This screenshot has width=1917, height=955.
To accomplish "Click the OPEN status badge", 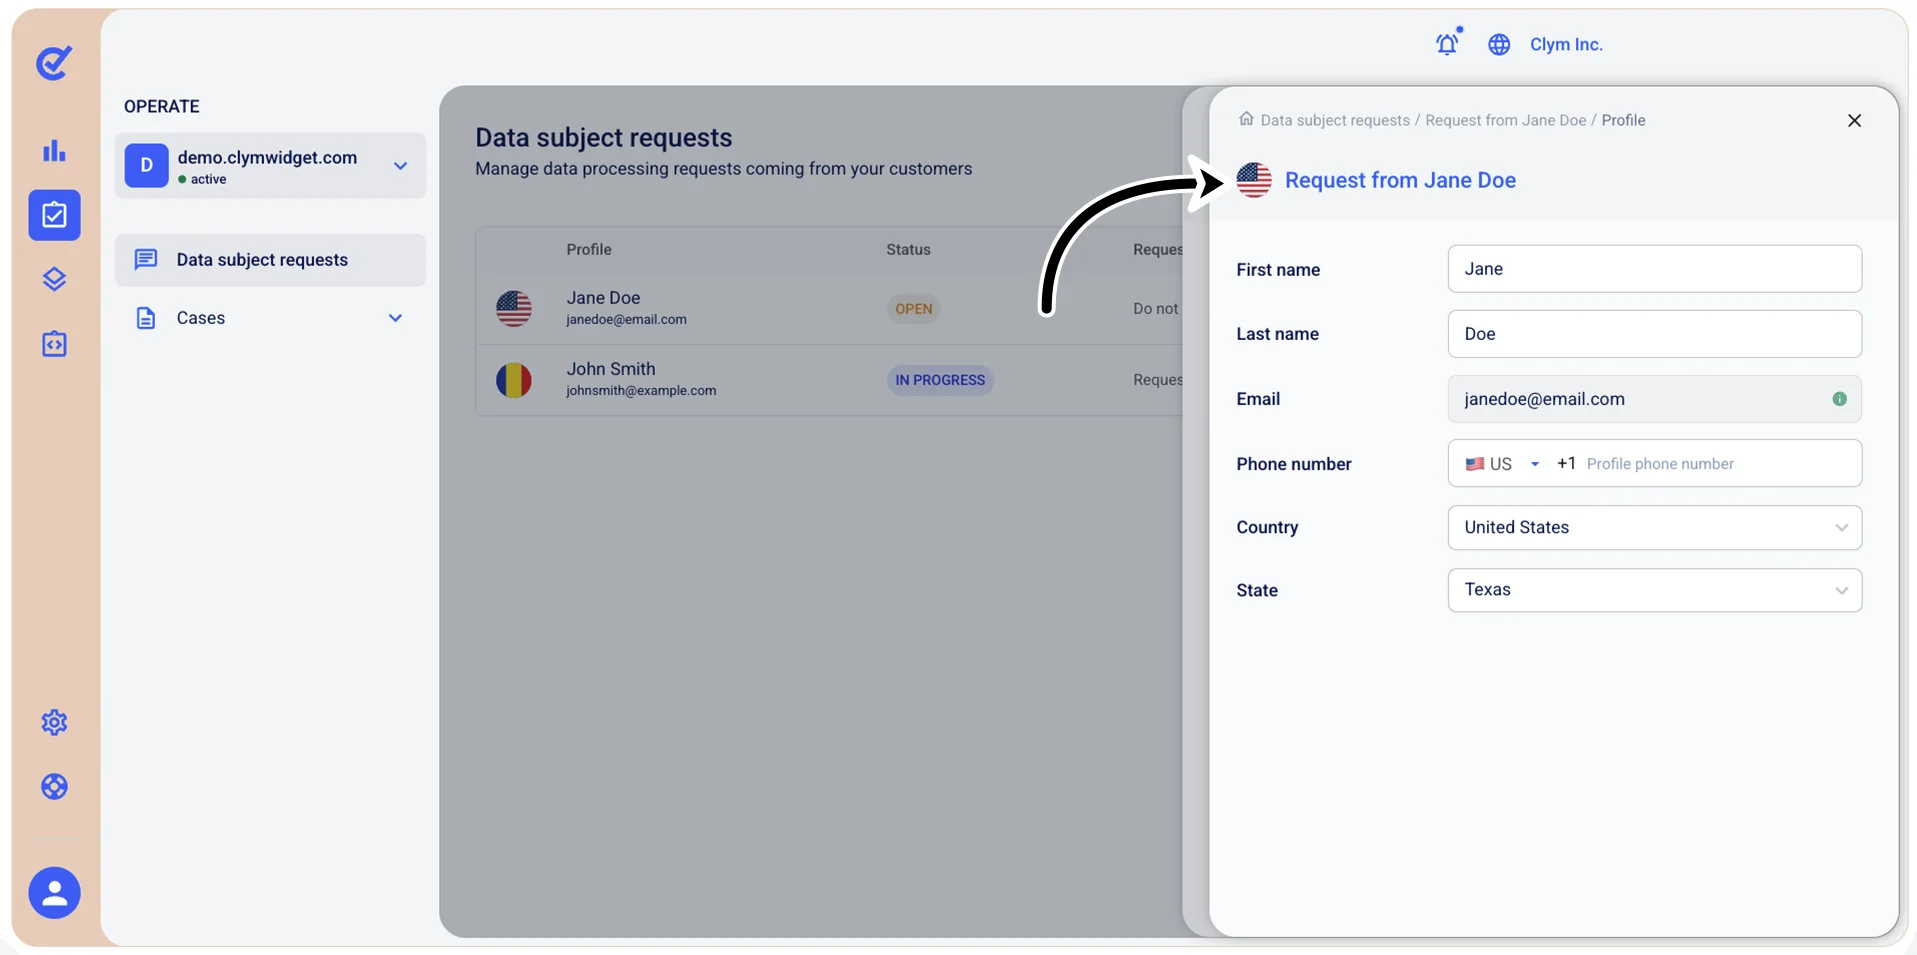I will tap(914, 309).
